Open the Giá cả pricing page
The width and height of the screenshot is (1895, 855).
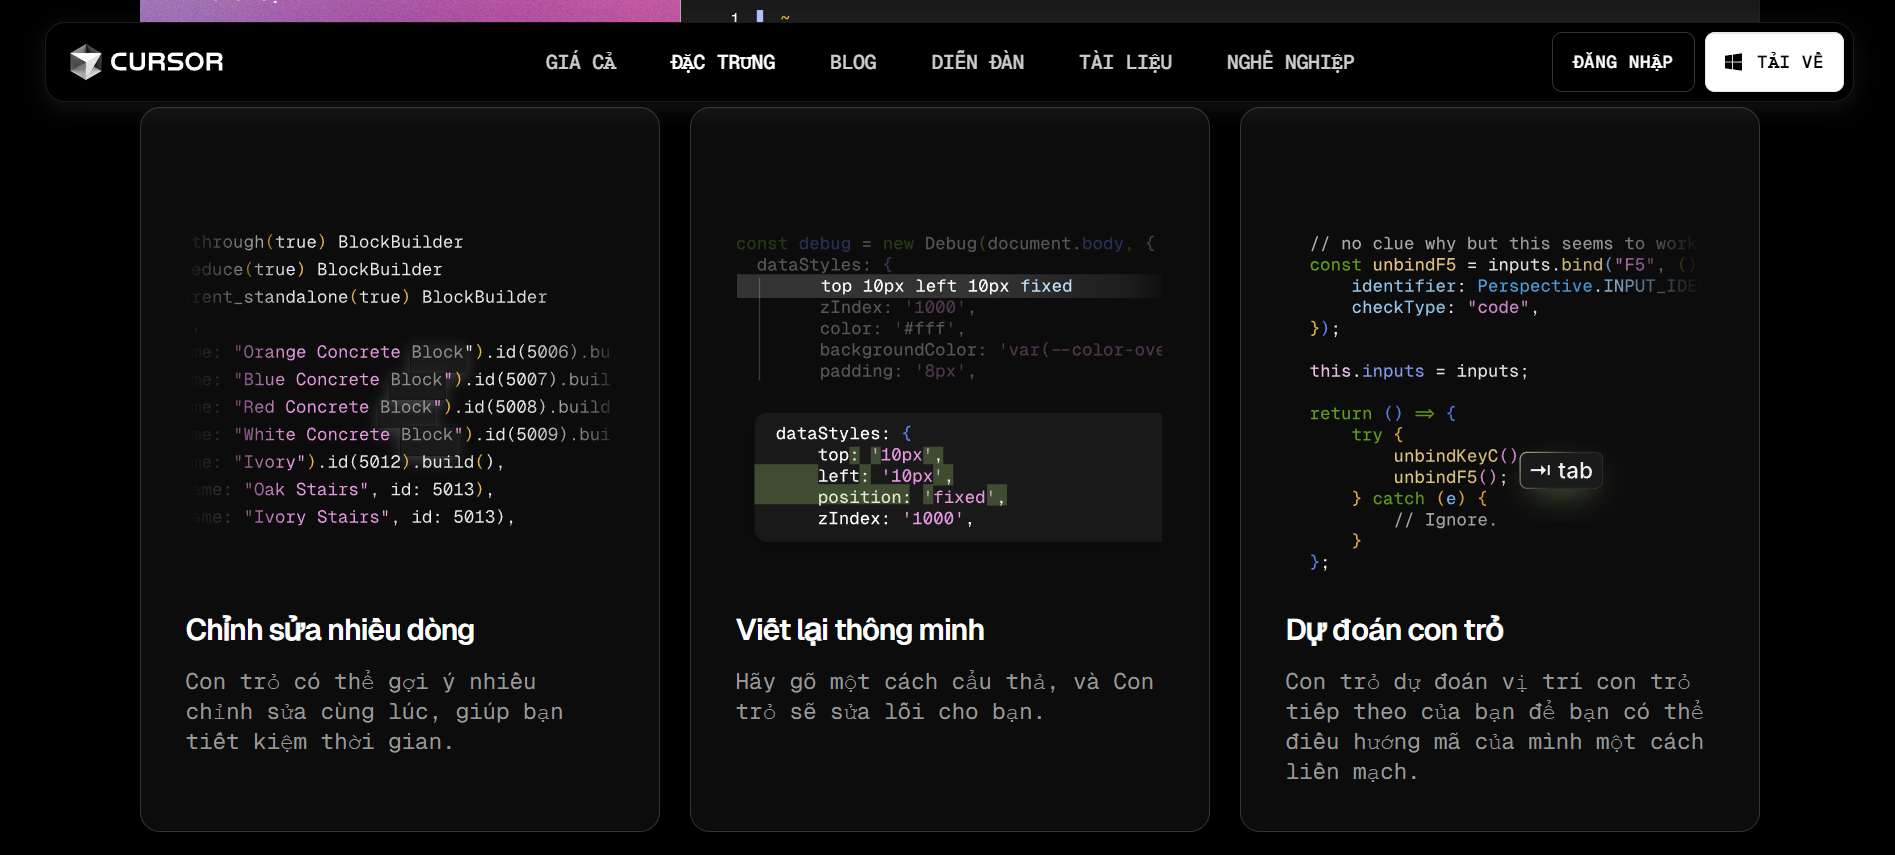click(581, 62)
